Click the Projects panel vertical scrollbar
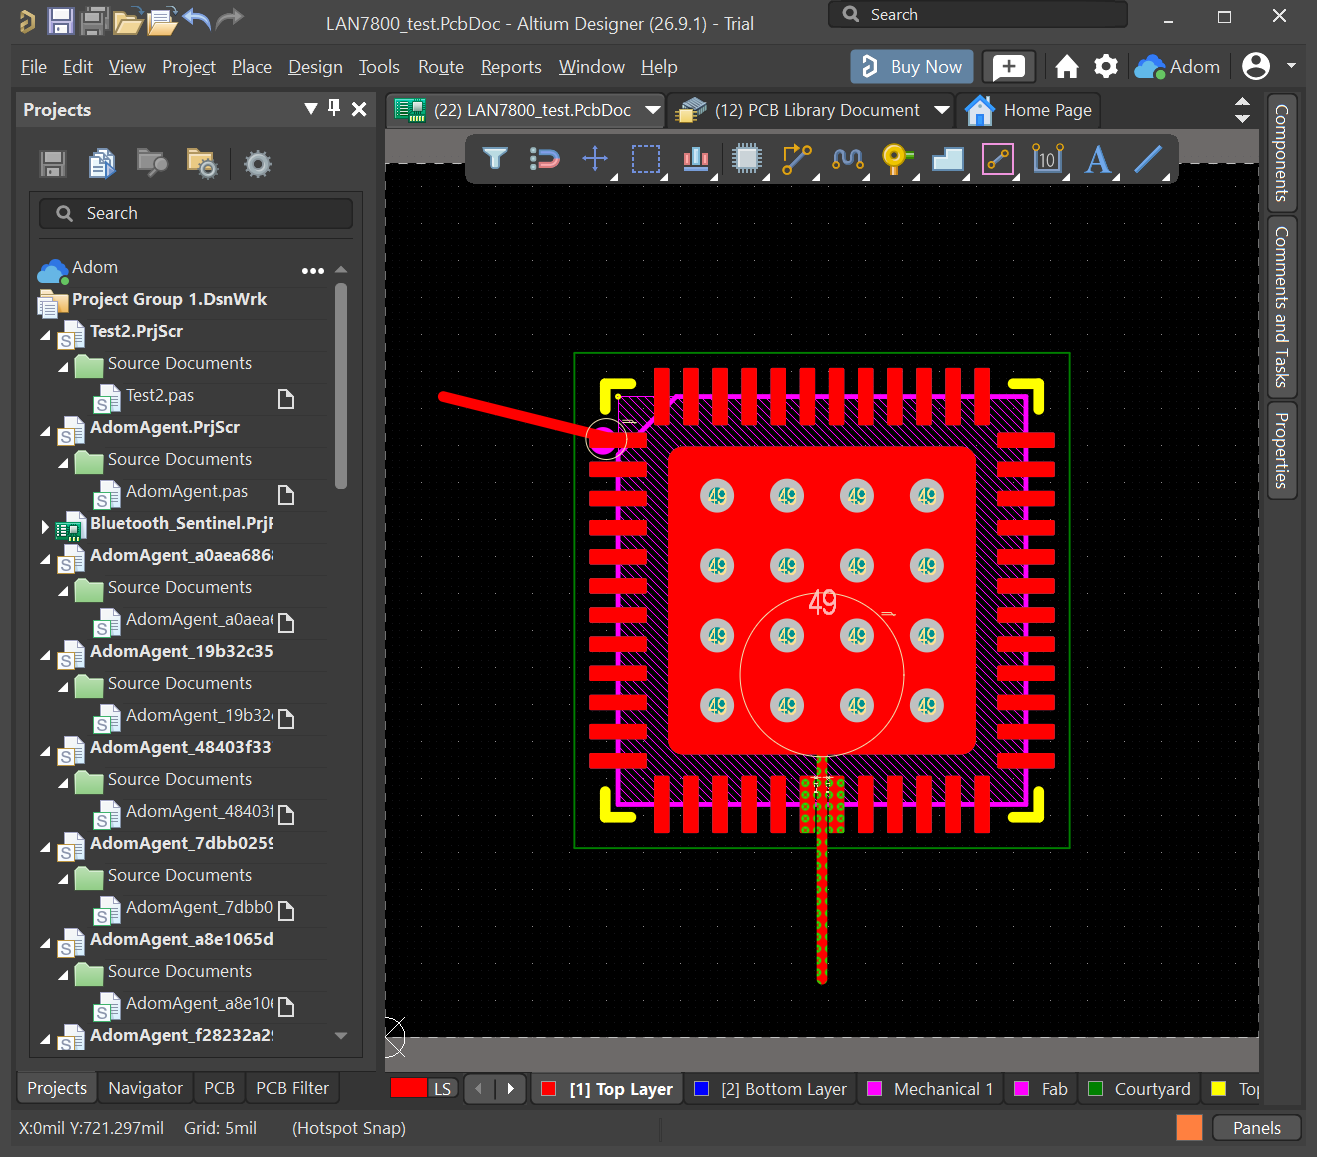 (x=341, y=387)
